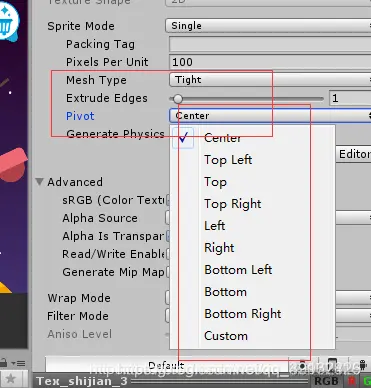
Task: Click the star favorites icon
Action: (x=10, y=379)
